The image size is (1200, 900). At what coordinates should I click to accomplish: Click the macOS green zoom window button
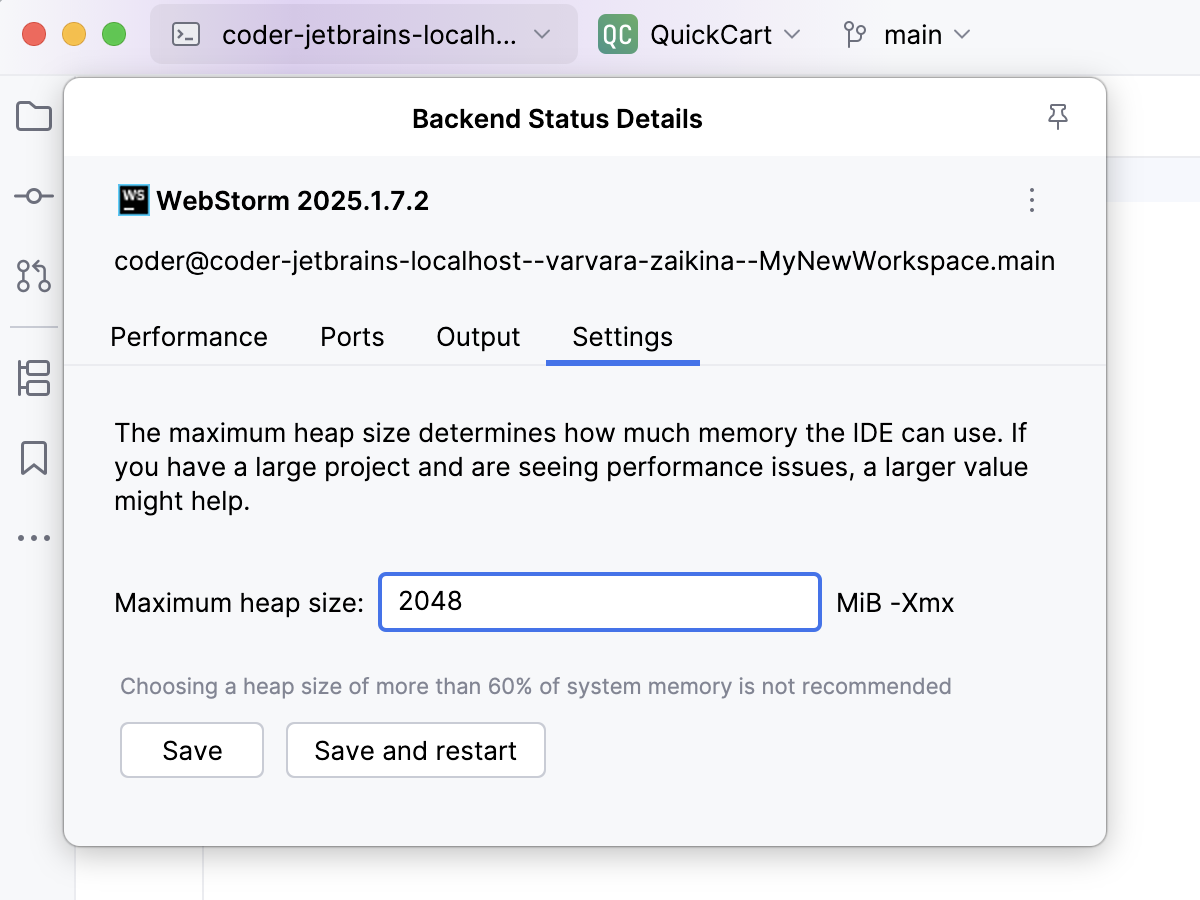click(x=114, y=35)
